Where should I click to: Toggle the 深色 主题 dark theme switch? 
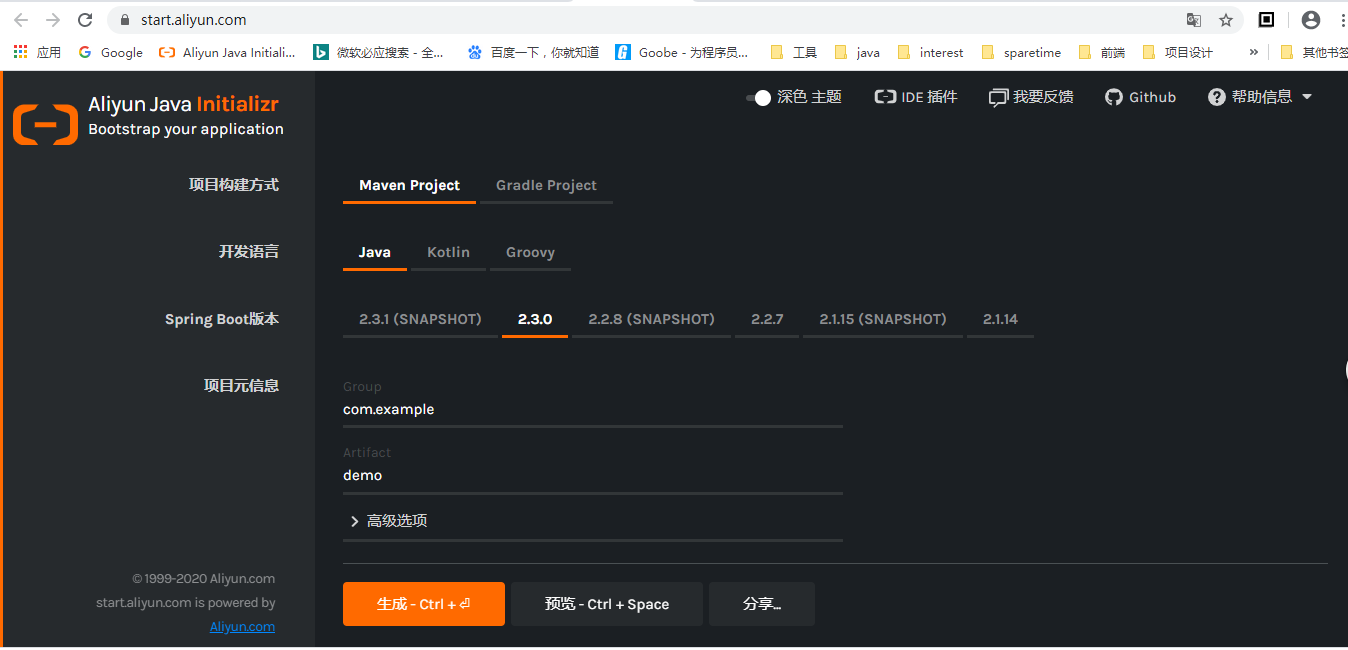(758, 97)
